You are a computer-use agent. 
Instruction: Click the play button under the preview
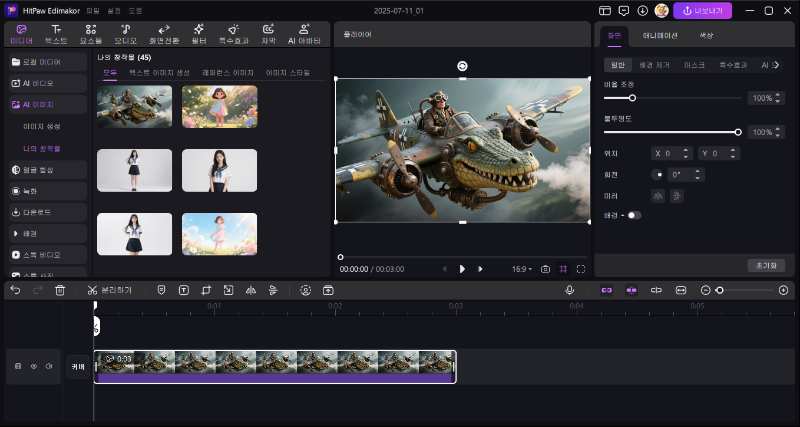click(x=462, y=269)
